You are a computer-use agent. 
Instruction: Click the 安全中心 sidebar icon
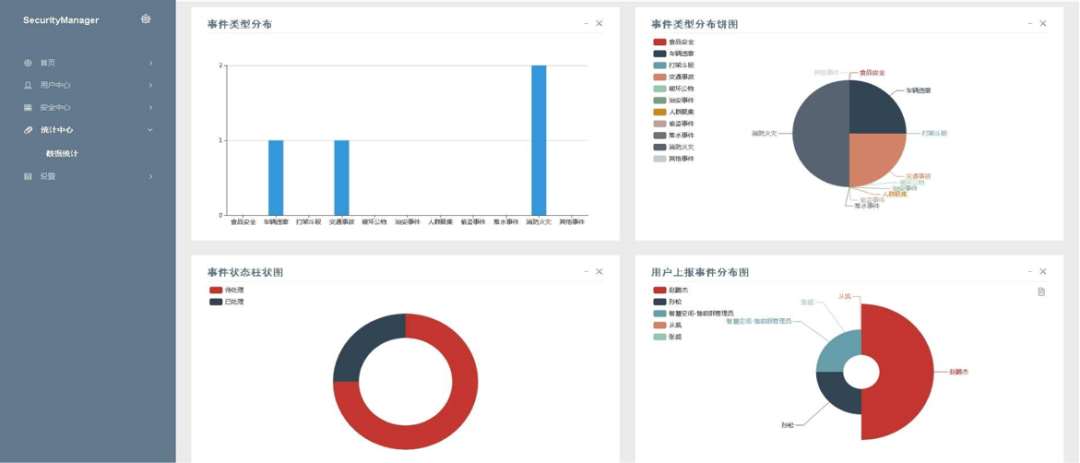[x=28, y=108]
